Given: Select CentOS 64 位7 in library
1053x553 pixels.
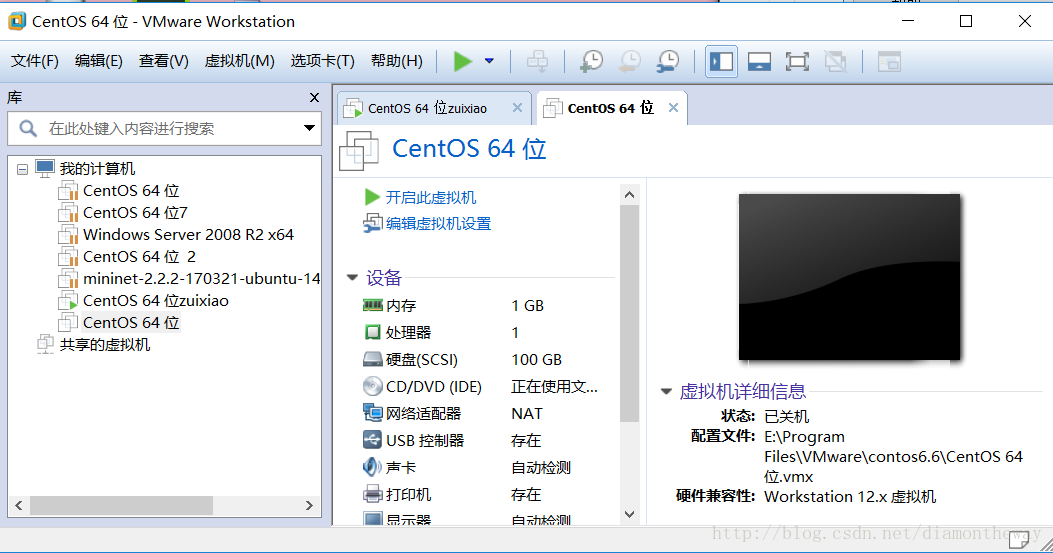Looking at the screenshot, I should pyautogui.click(x=135, y=213).
